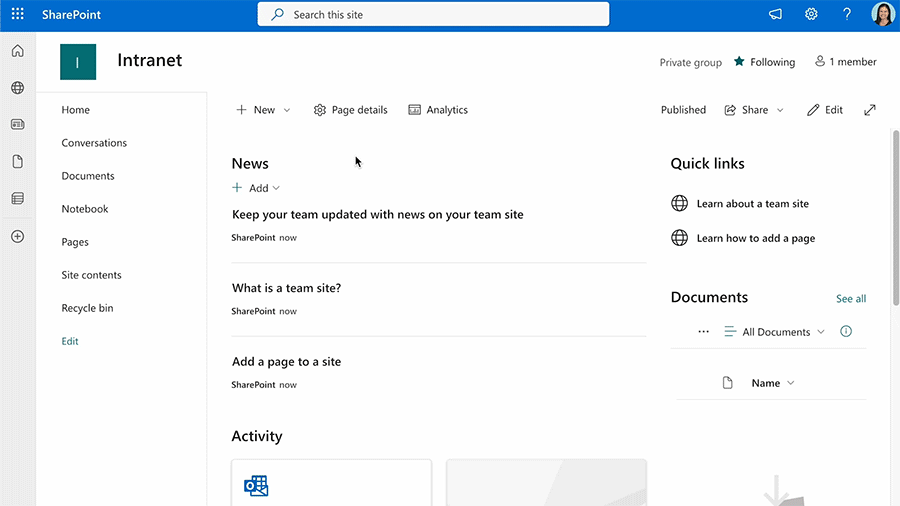This screenshot has height=506, width=900.
Task: Click the SharePoint brand label
Action: point(71,14)
